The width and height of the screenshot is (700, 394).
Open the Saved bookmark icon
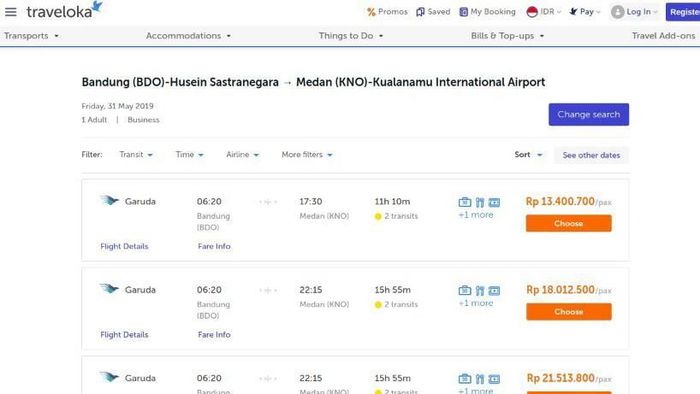pyautogui.click(x=420, y=12)
